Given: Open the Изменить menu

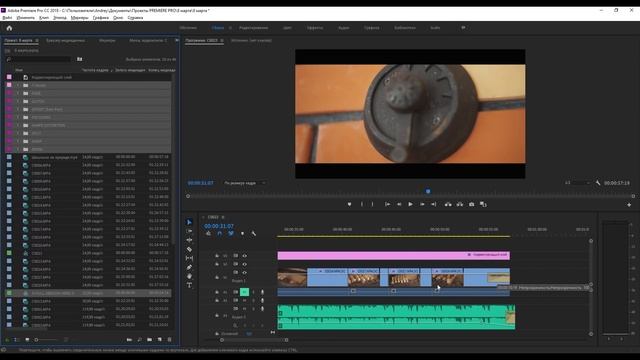Looking at the screenshot, I should 25,18.
